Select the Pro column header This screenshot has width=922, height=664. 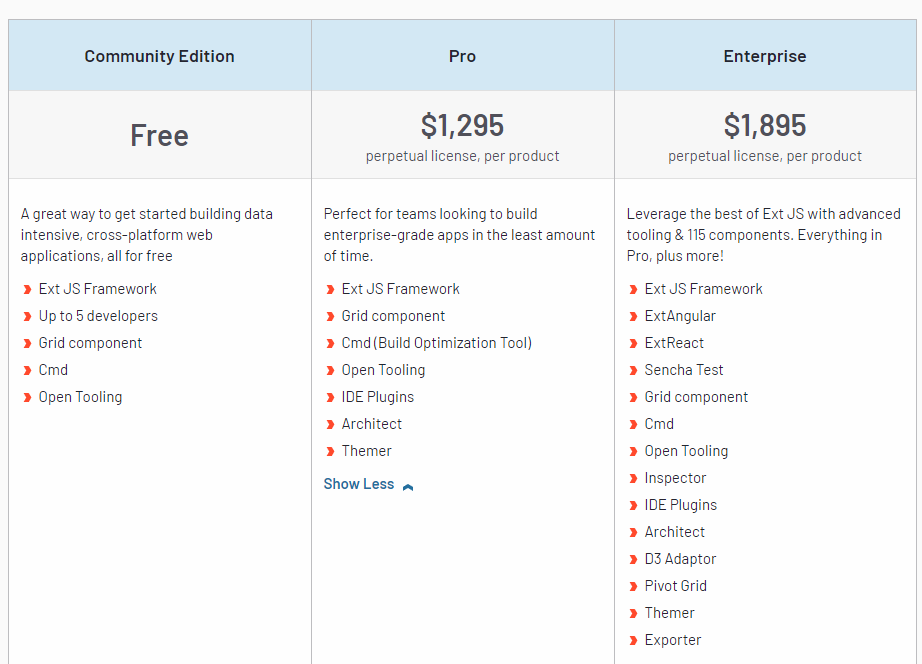pyautogui.click(x=462, y=56)
